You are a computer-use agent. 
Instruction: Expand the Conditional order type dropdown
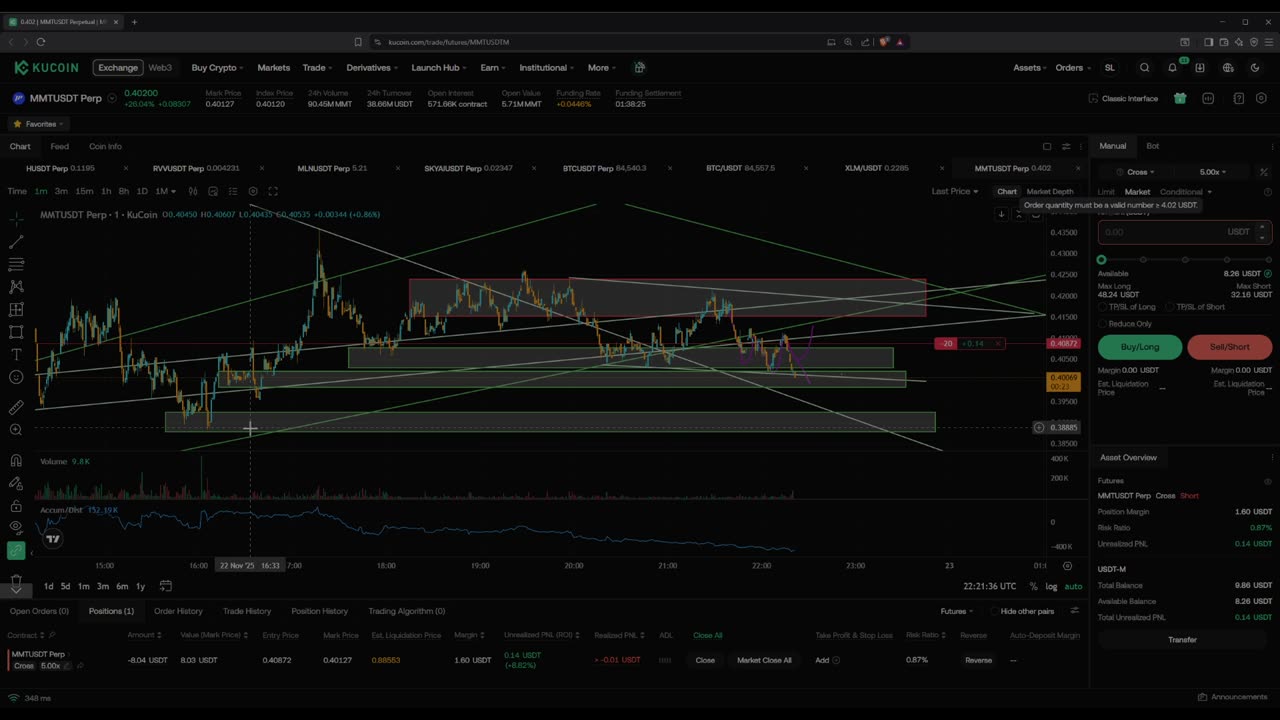(x=1185, y=192)
